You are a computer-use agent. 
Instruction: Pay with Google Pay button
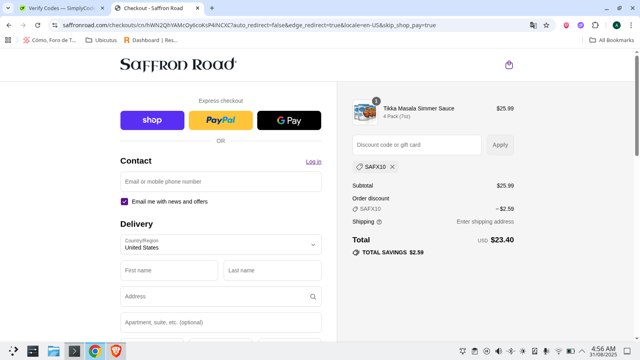289,120
